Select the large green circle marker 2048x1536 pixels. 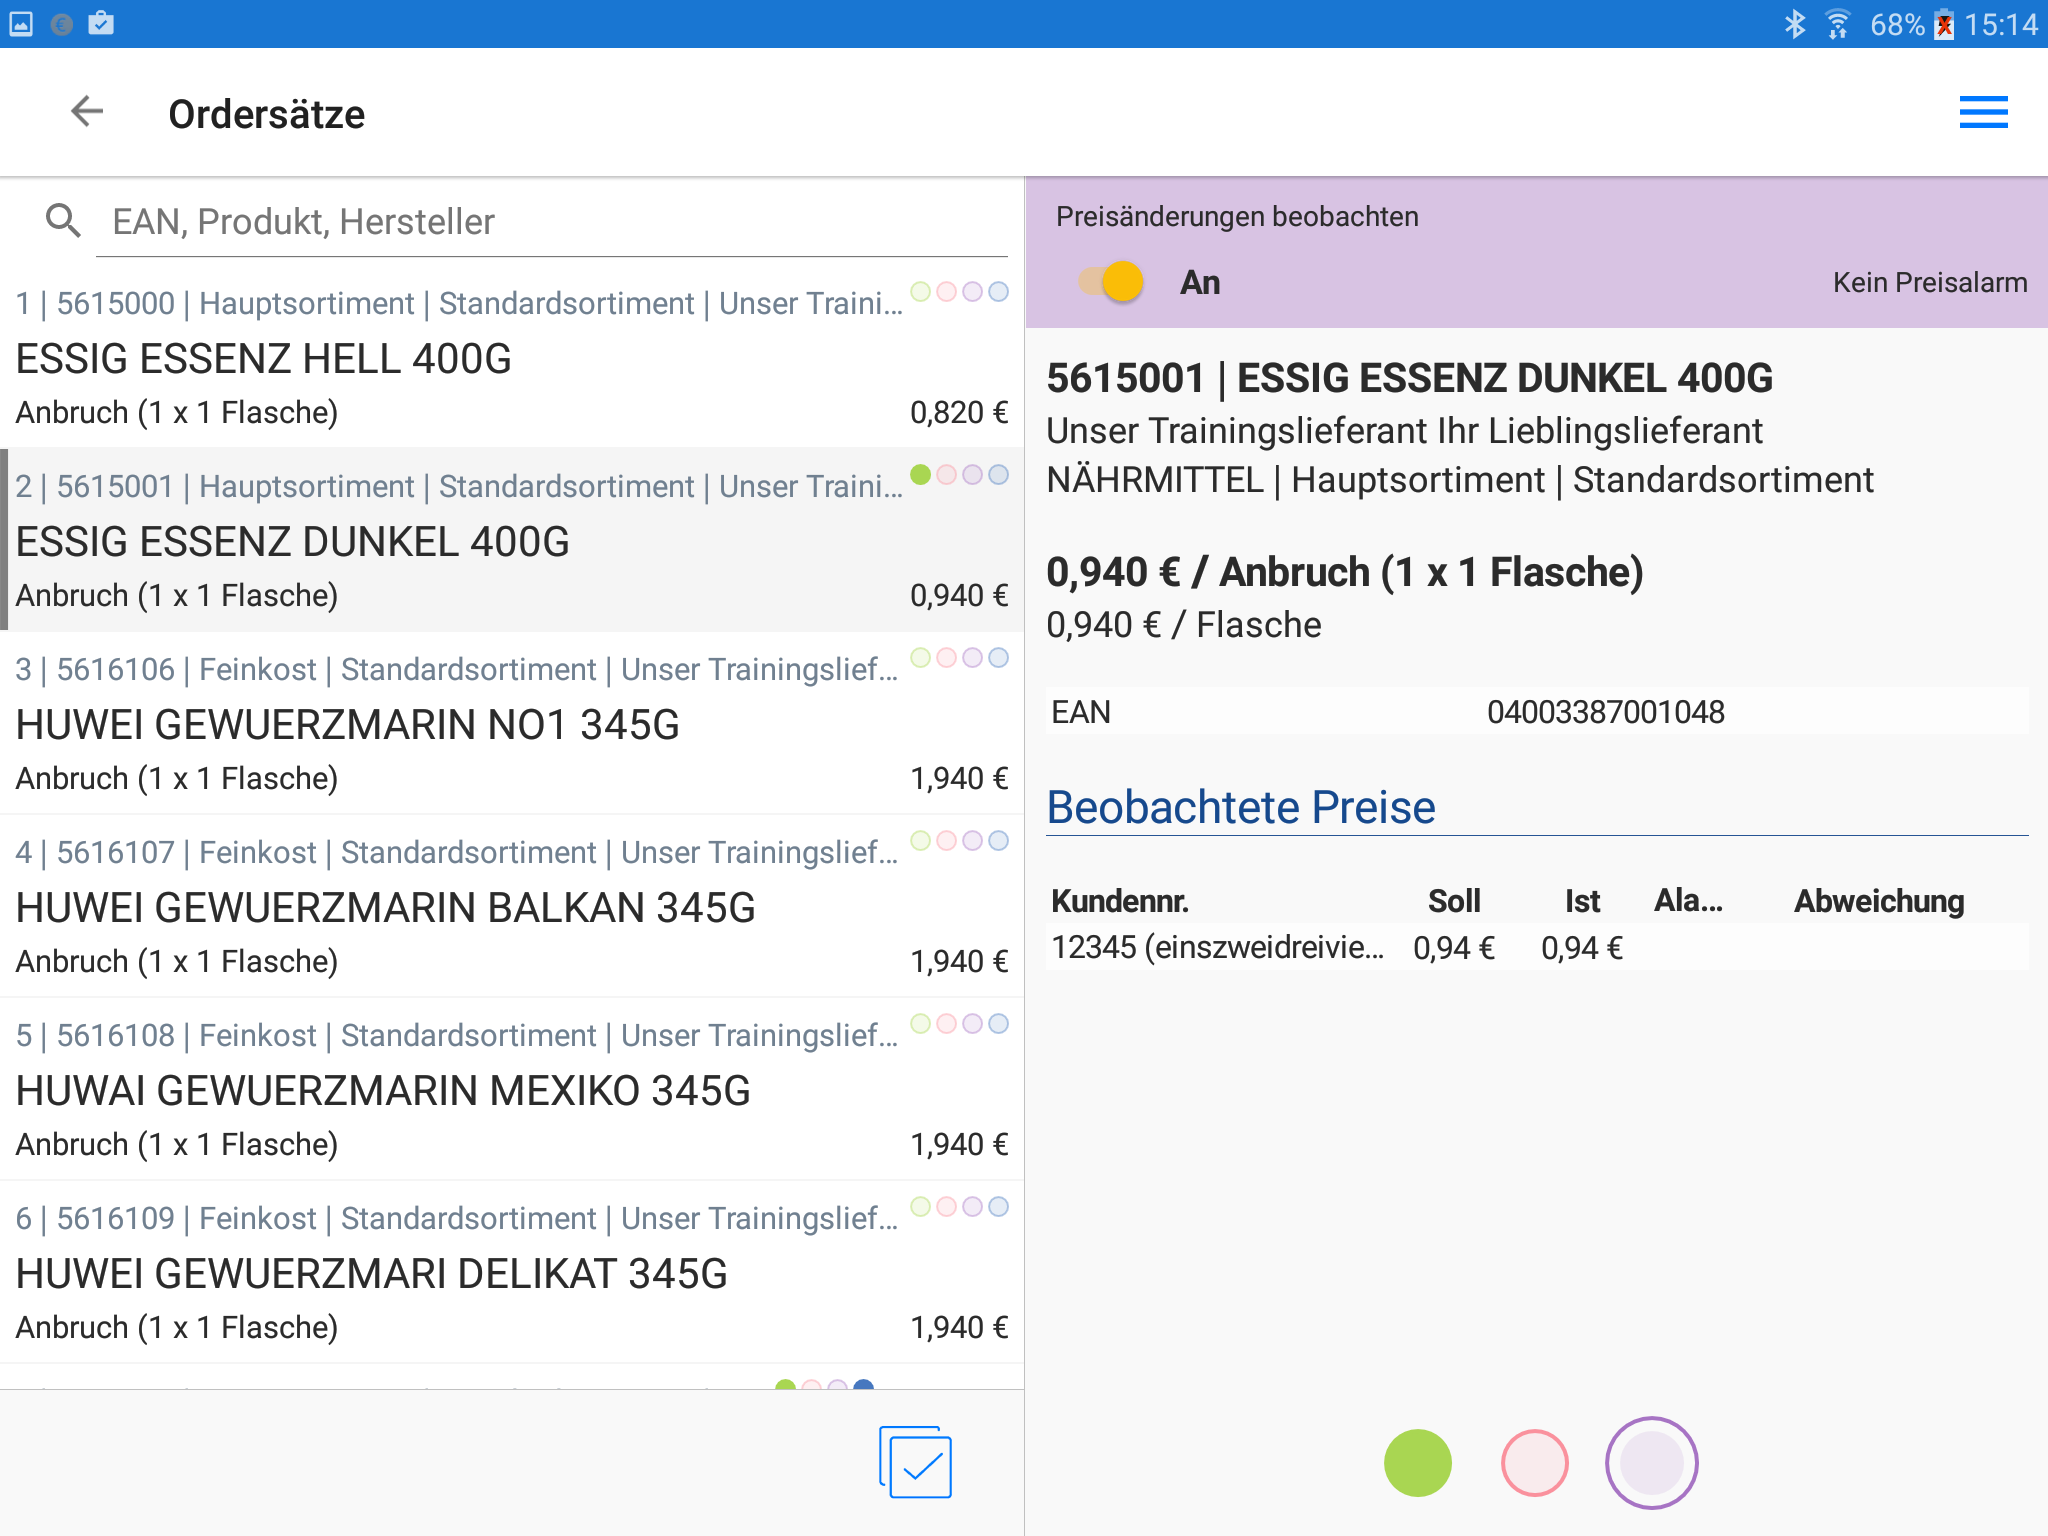pyautogui.click(x=1417, y=1463)
